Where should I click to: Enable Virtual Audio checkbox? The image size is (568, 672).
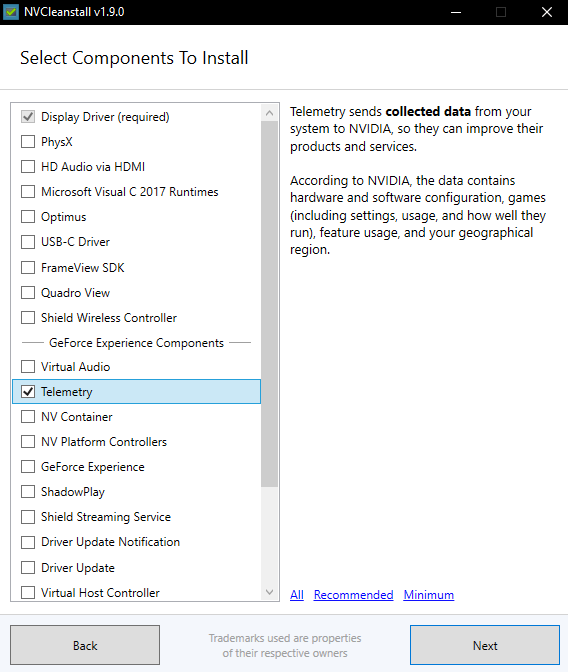click(x=28, y=366)
